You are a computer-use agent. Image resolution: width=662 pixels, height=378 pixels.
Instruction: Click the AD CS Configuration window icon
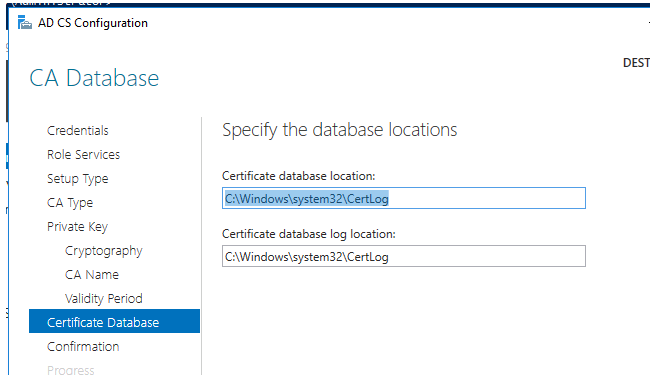[24, 22]
